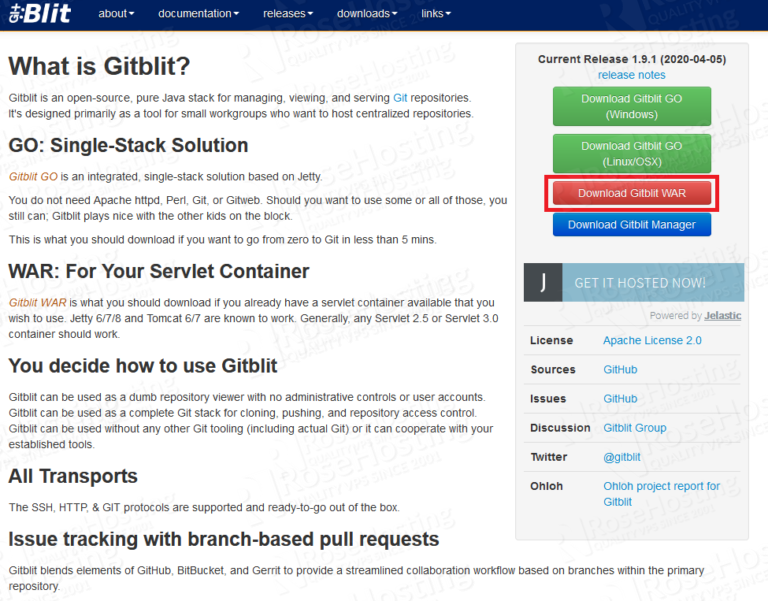Expand the documentation menu
768x601 pixels.
point(198,14)
